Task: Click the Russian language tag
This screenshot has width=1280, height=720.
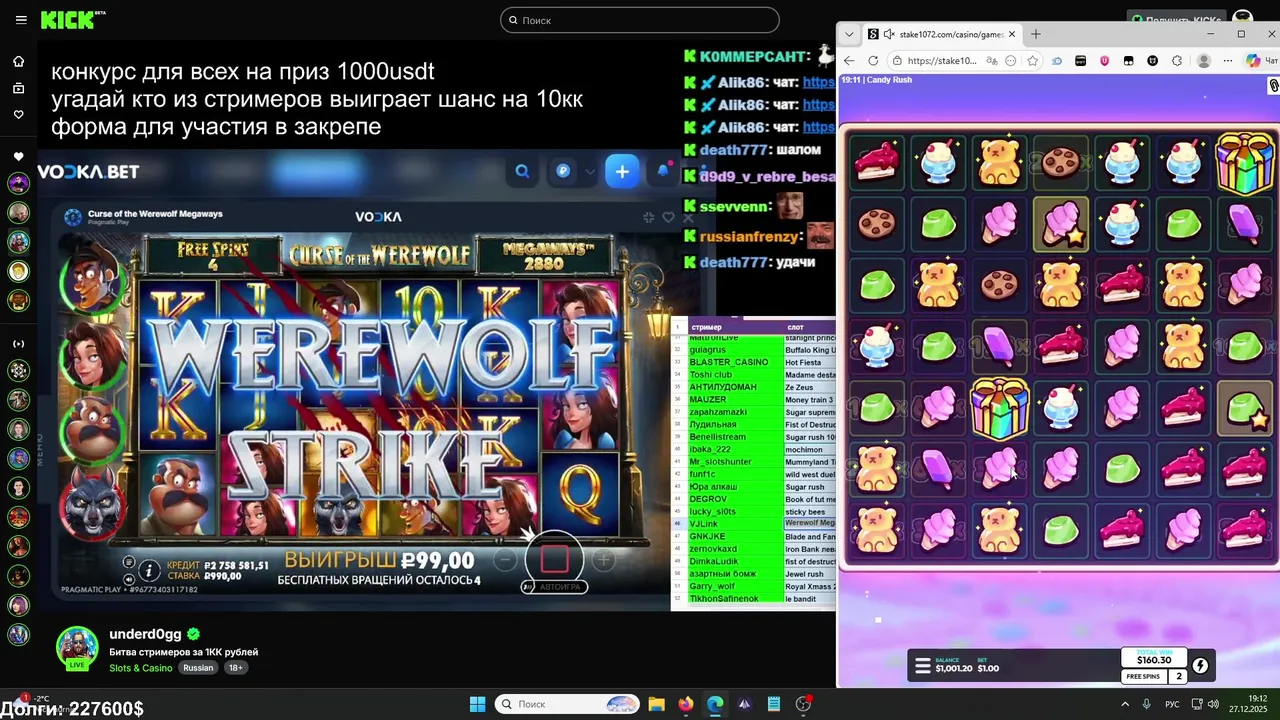Action: tap(198, 668)
